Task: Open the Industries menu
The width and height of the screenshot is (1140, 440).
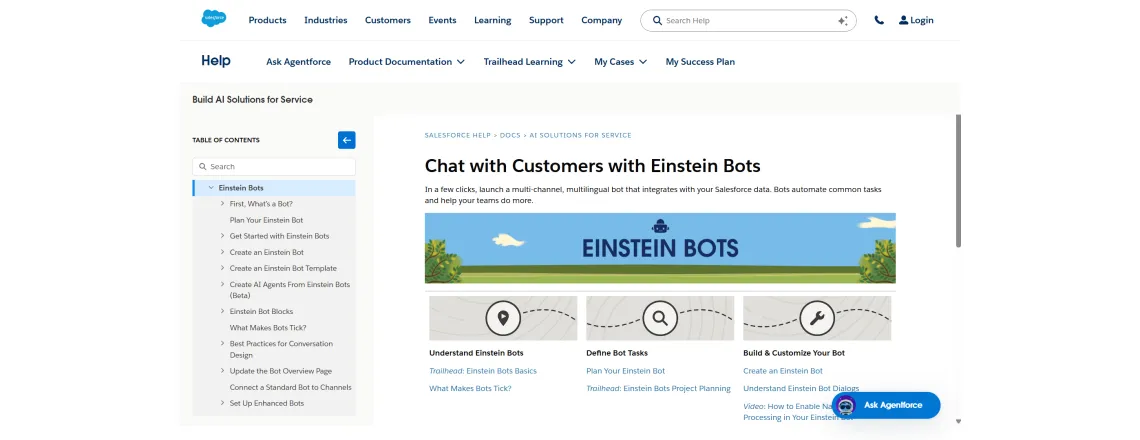Action: (x=326, y=20)
